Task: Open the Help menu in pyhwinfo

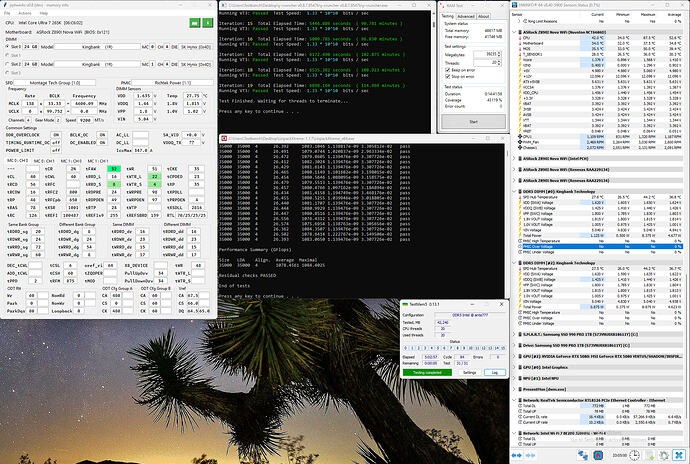Action: (x=44, y=13)
